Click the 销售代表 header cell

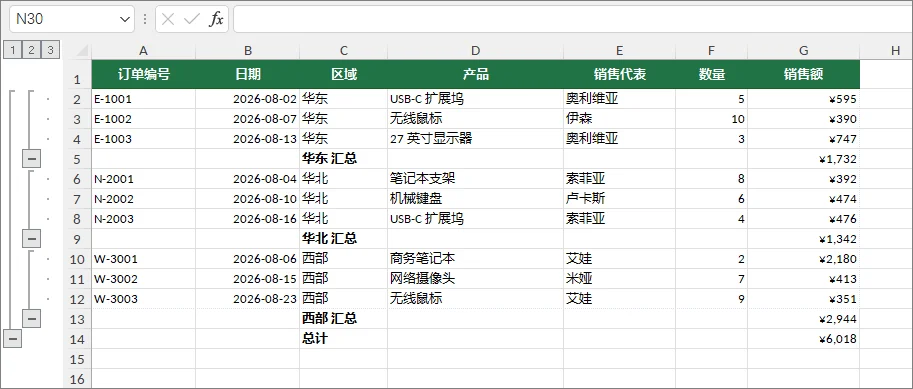point(619,75)
